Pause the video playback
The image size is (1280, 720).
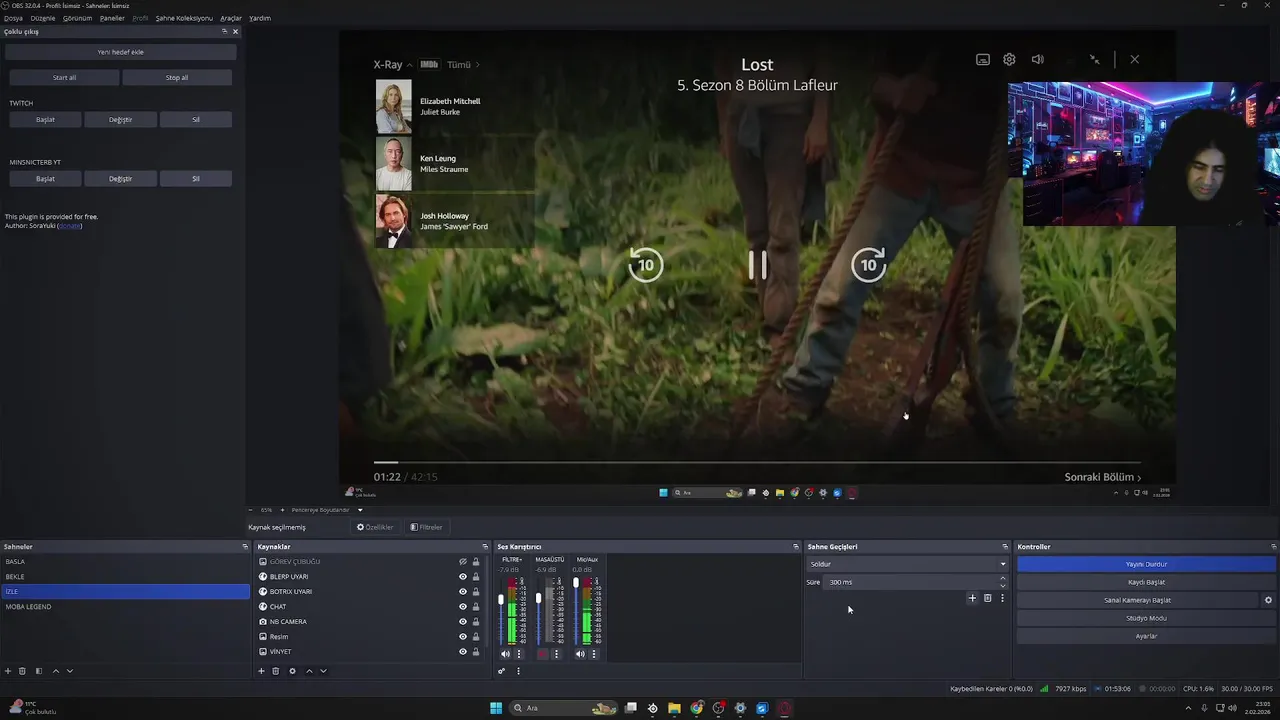click(x=758, y=265)
